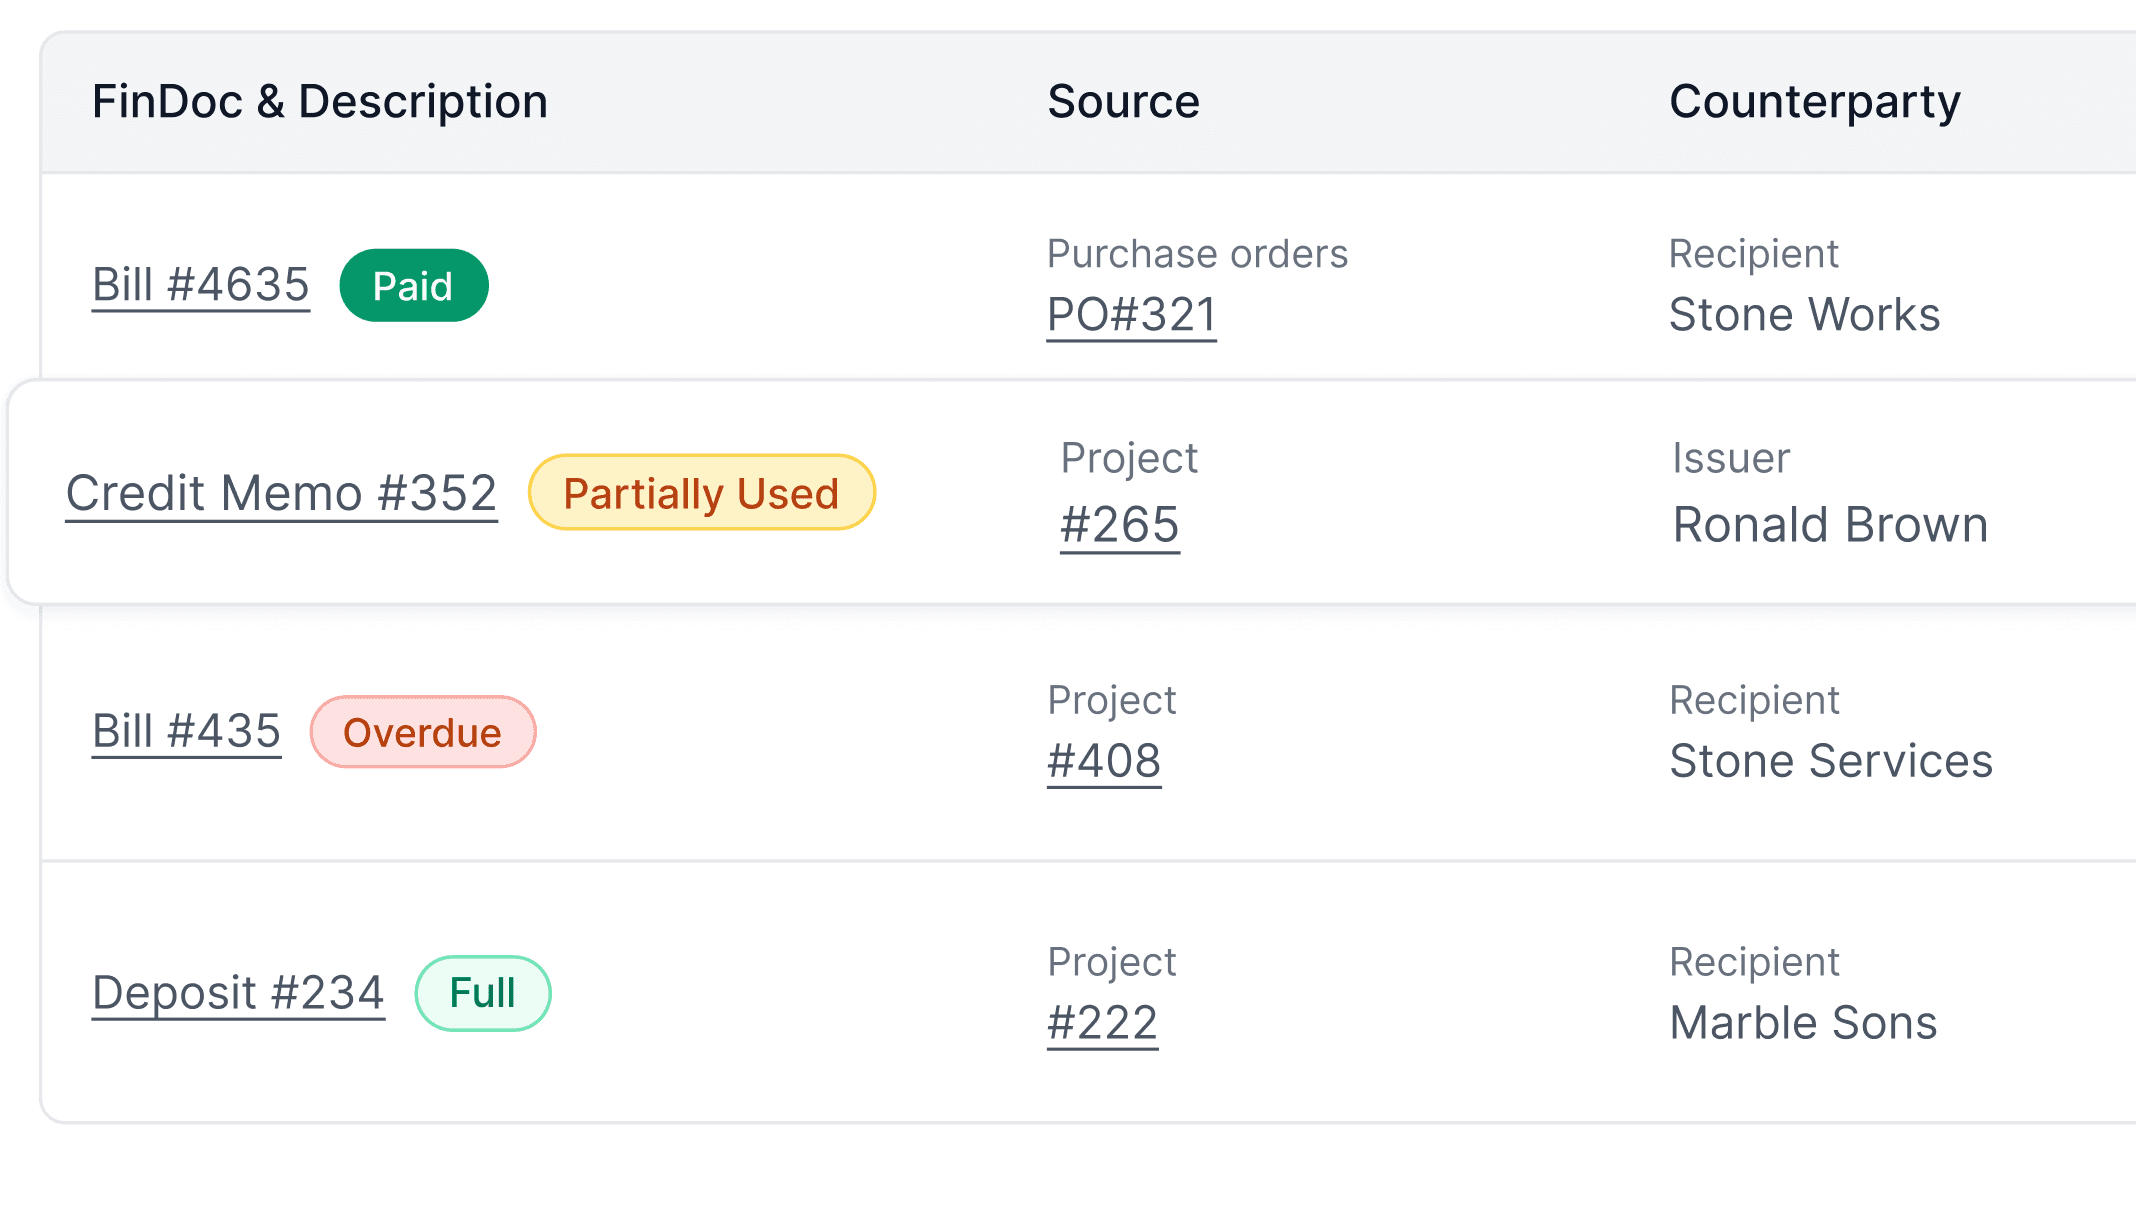Click the Full badge next to Deposit #234

[x=482, y=993]
